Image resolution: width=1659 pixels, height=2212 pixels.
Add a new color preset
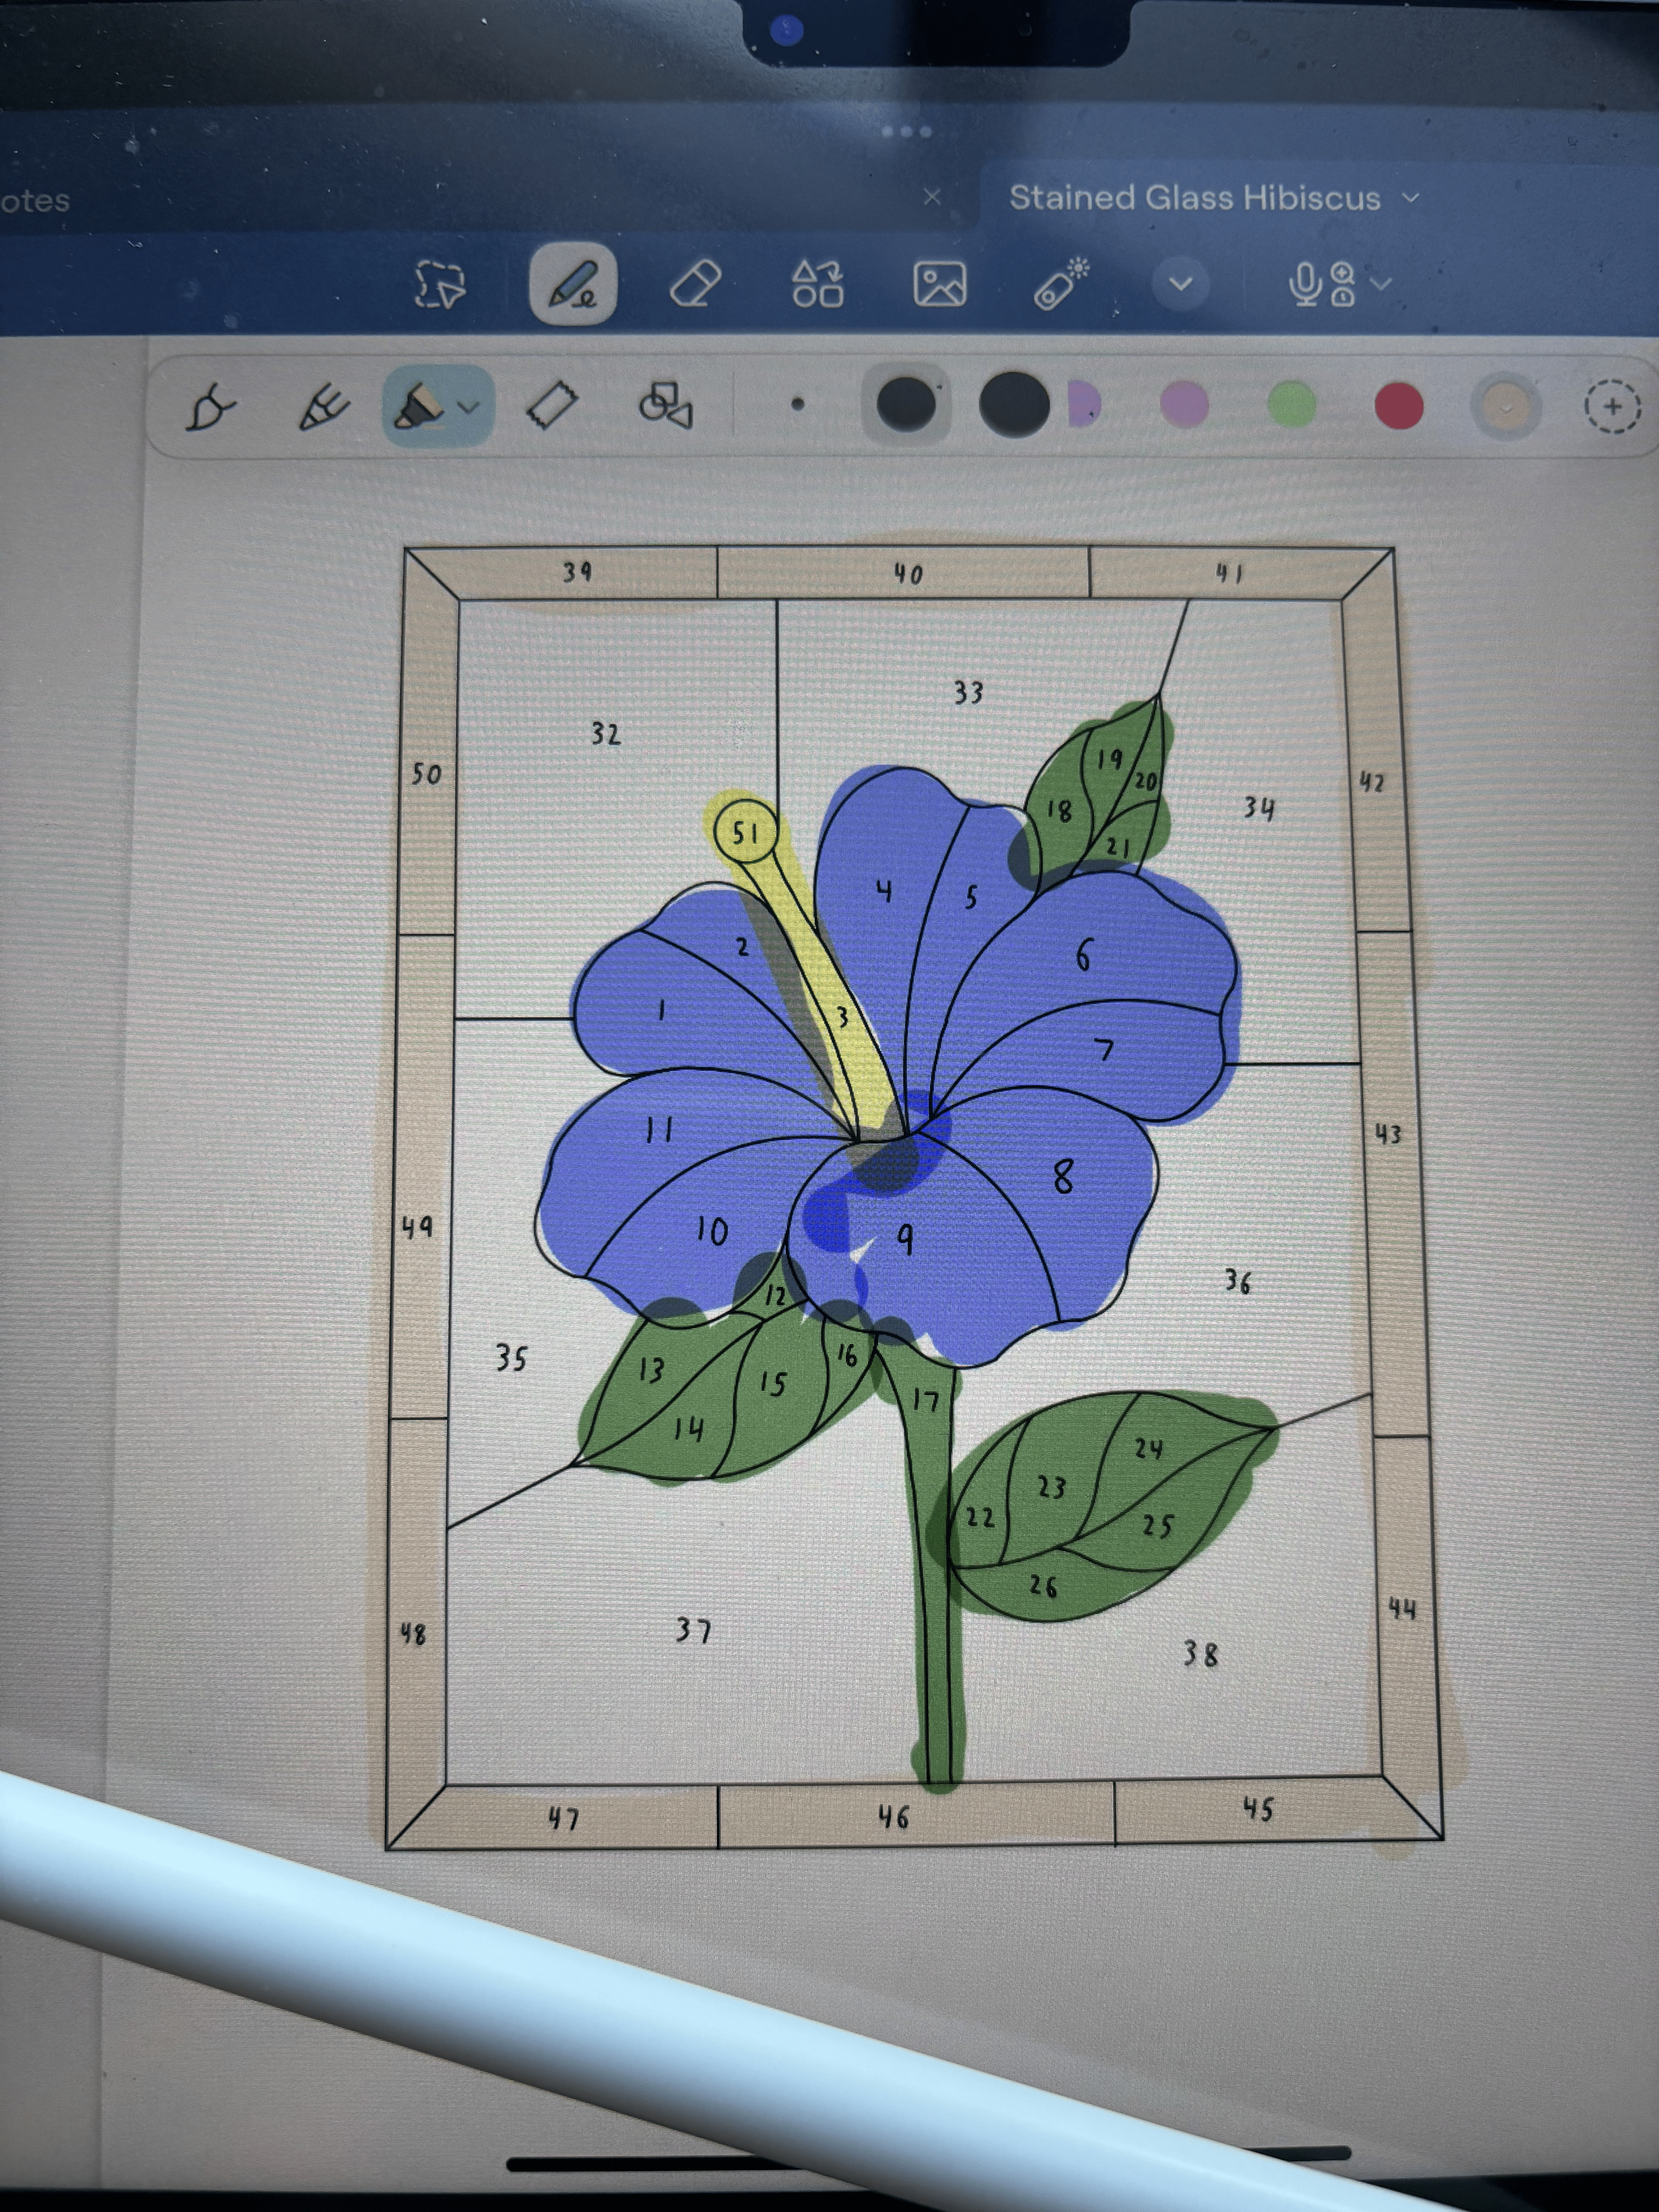tap(1612, 407)
